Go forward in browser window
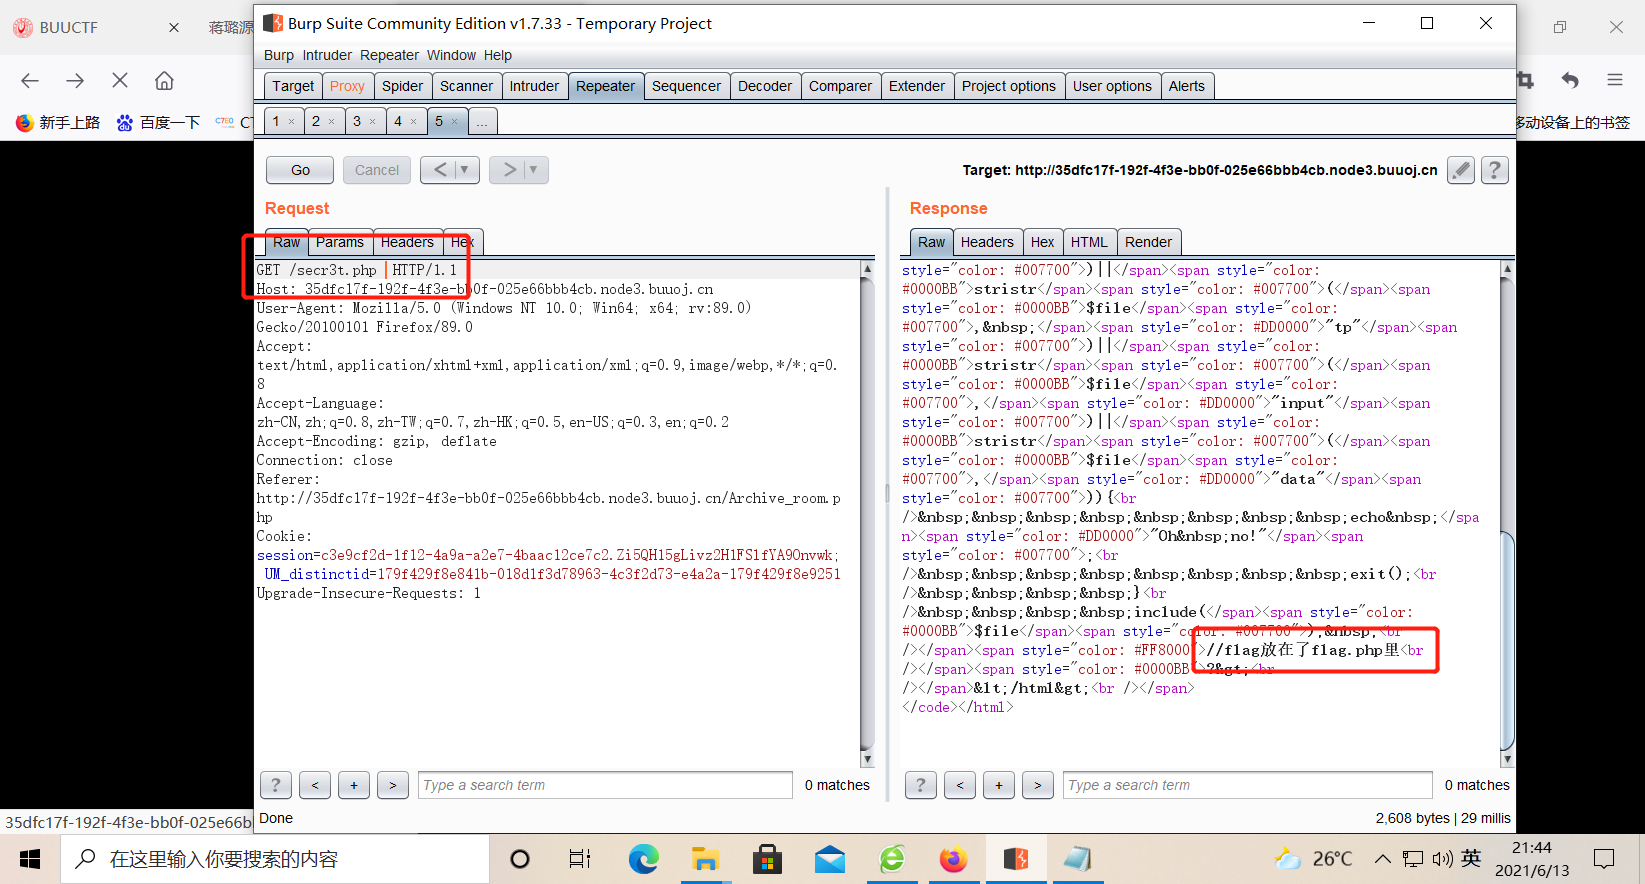 75,81
